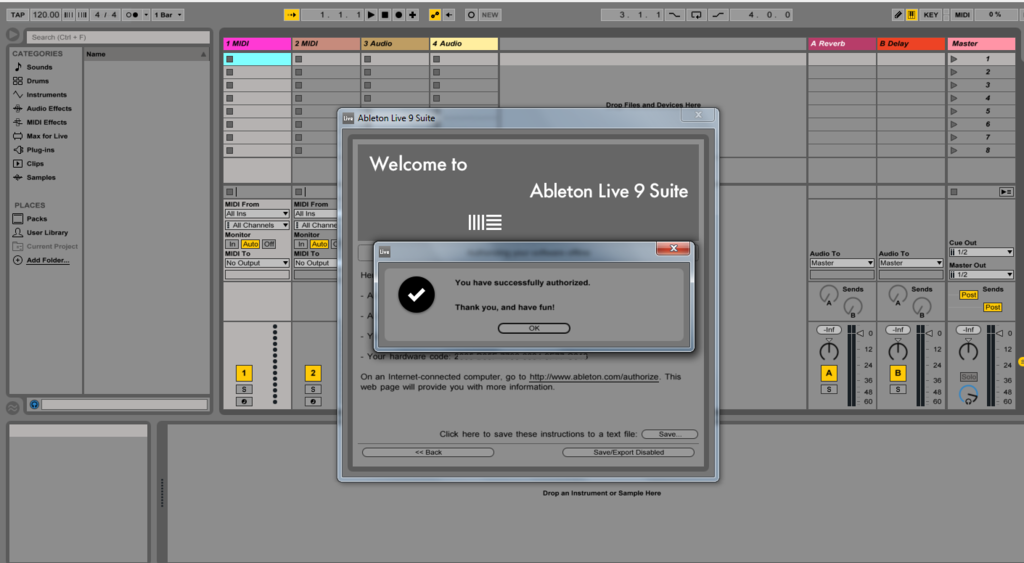This screenshot has width=1024, height=563.
Task: Open track 1 MIDI From All Ins dropdown
Action: tap(257, 214)
